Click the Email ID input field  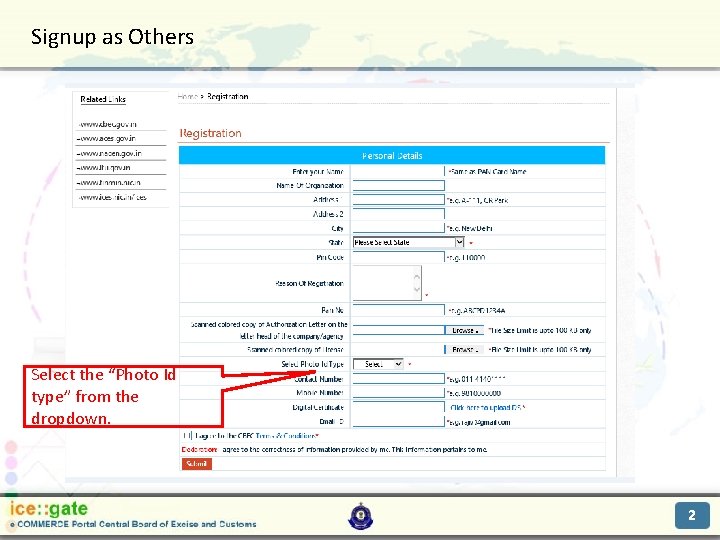398,422
